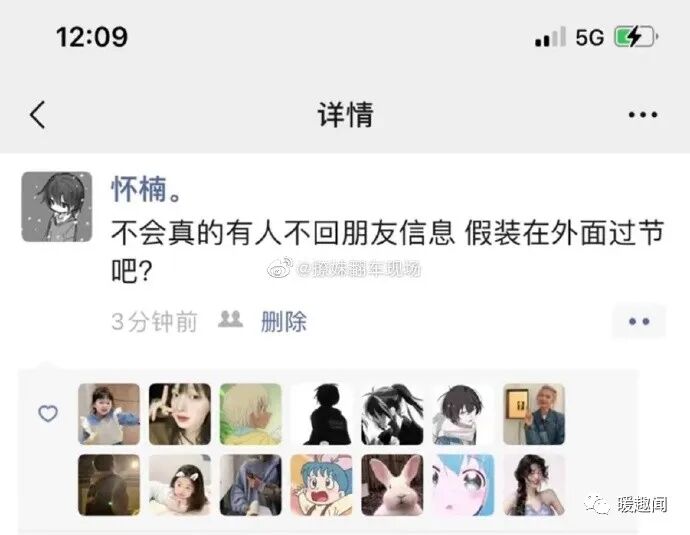Tap the heart like icon
The width and height of the screenshot is (690, 535).
[x=48, y=414]
